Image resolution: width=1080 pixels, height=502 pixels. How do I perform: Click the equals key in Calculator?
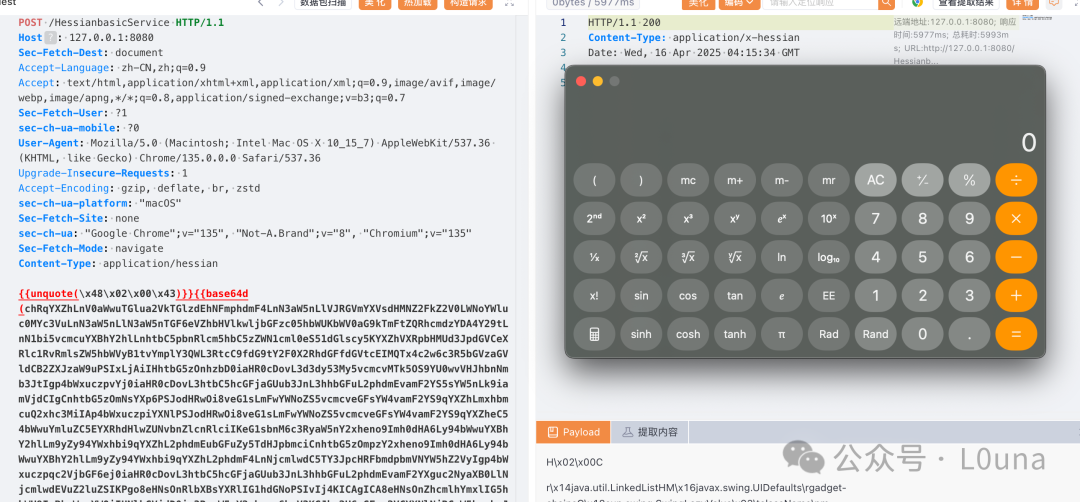[1016, 334]
